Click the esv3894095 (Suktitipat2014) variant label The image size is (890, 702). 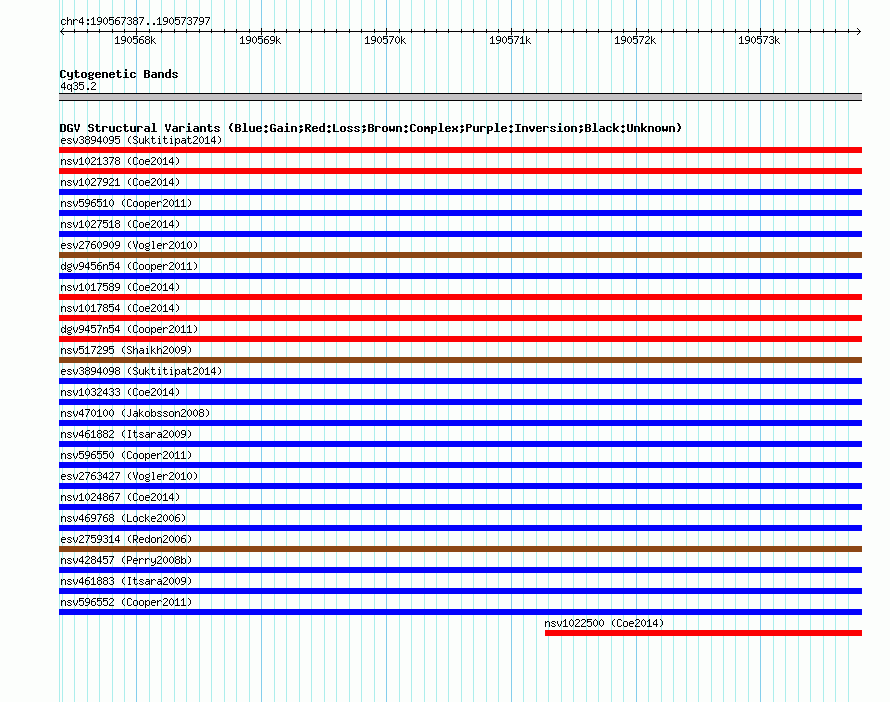tap(141, 140)
